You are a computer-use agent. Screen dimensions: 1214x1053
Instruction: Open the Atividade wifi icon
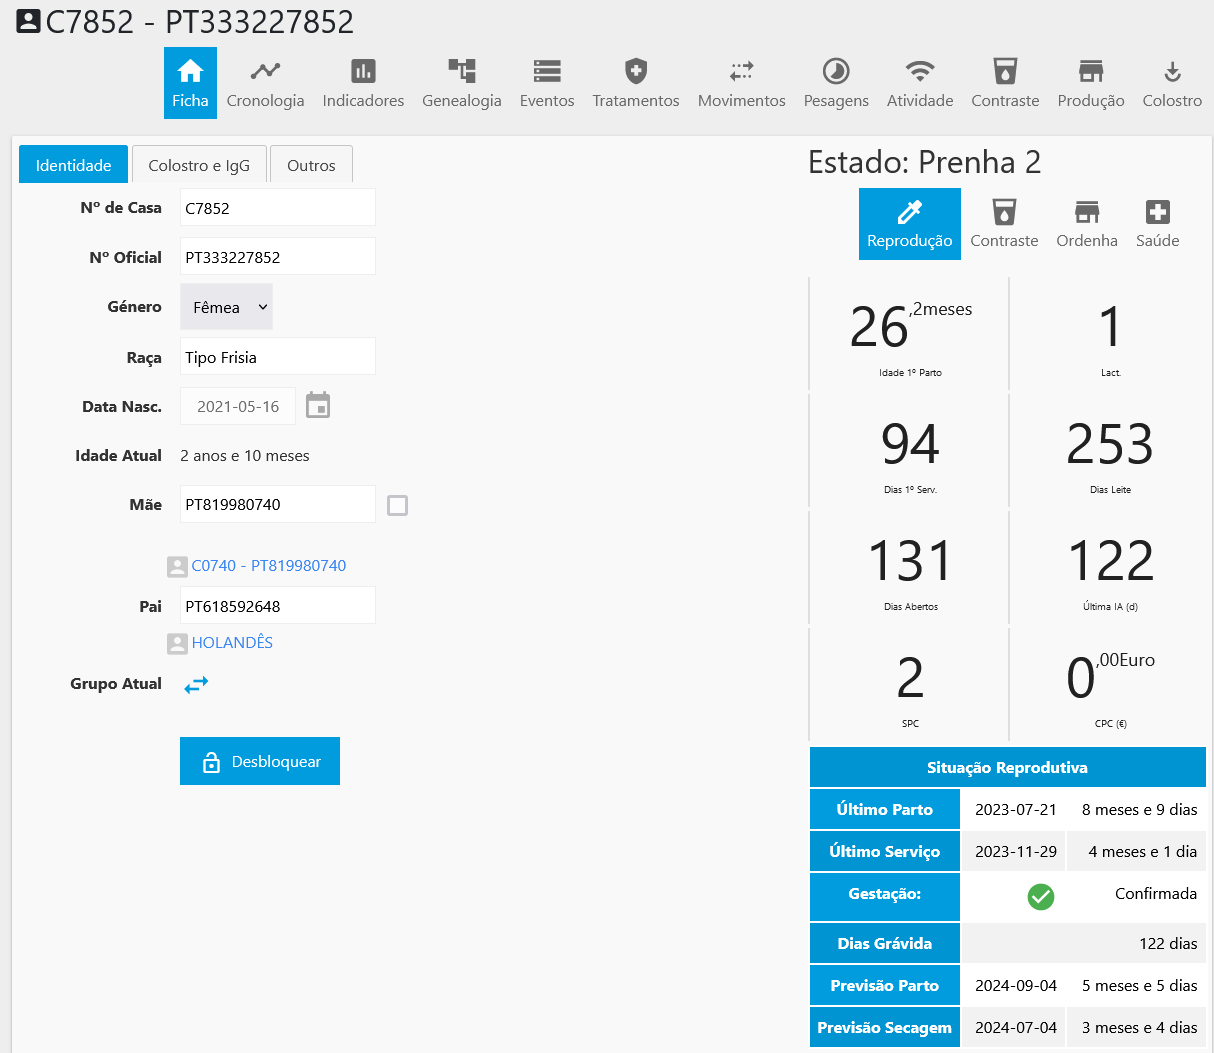tap(920, 71)
